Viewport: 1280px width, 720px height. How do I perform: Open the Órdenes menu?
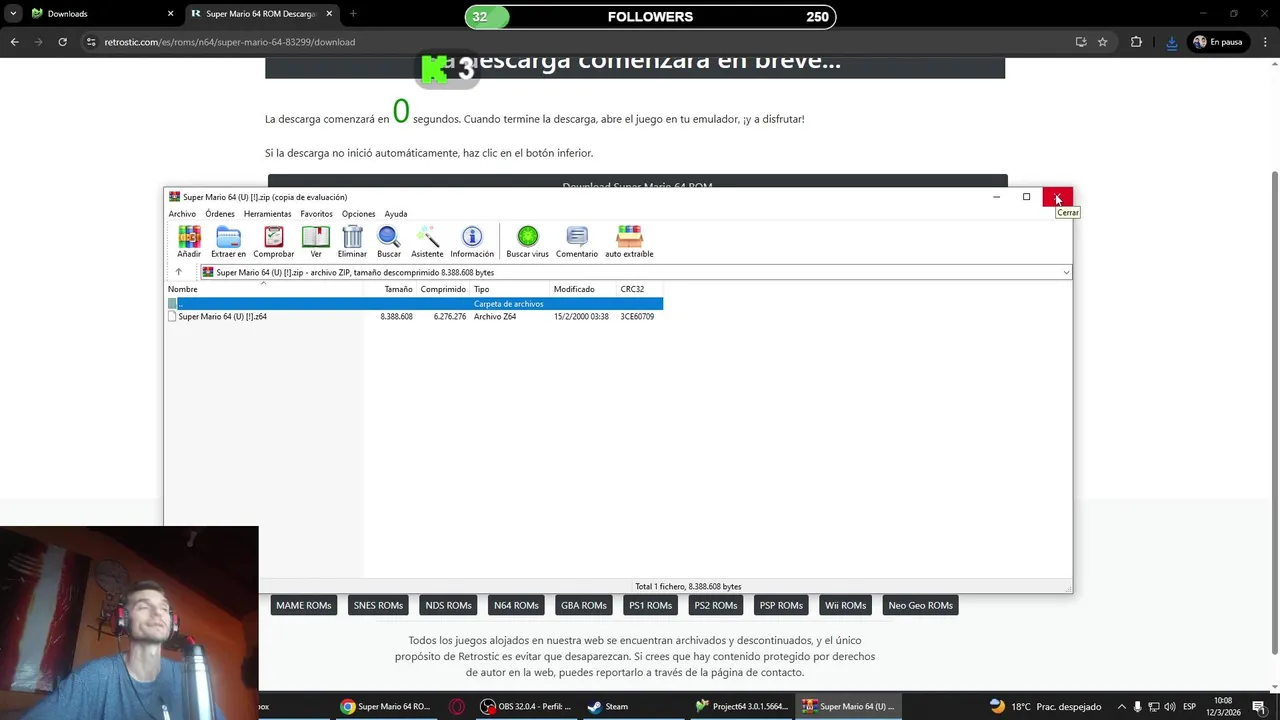click(x=220, y=214)
